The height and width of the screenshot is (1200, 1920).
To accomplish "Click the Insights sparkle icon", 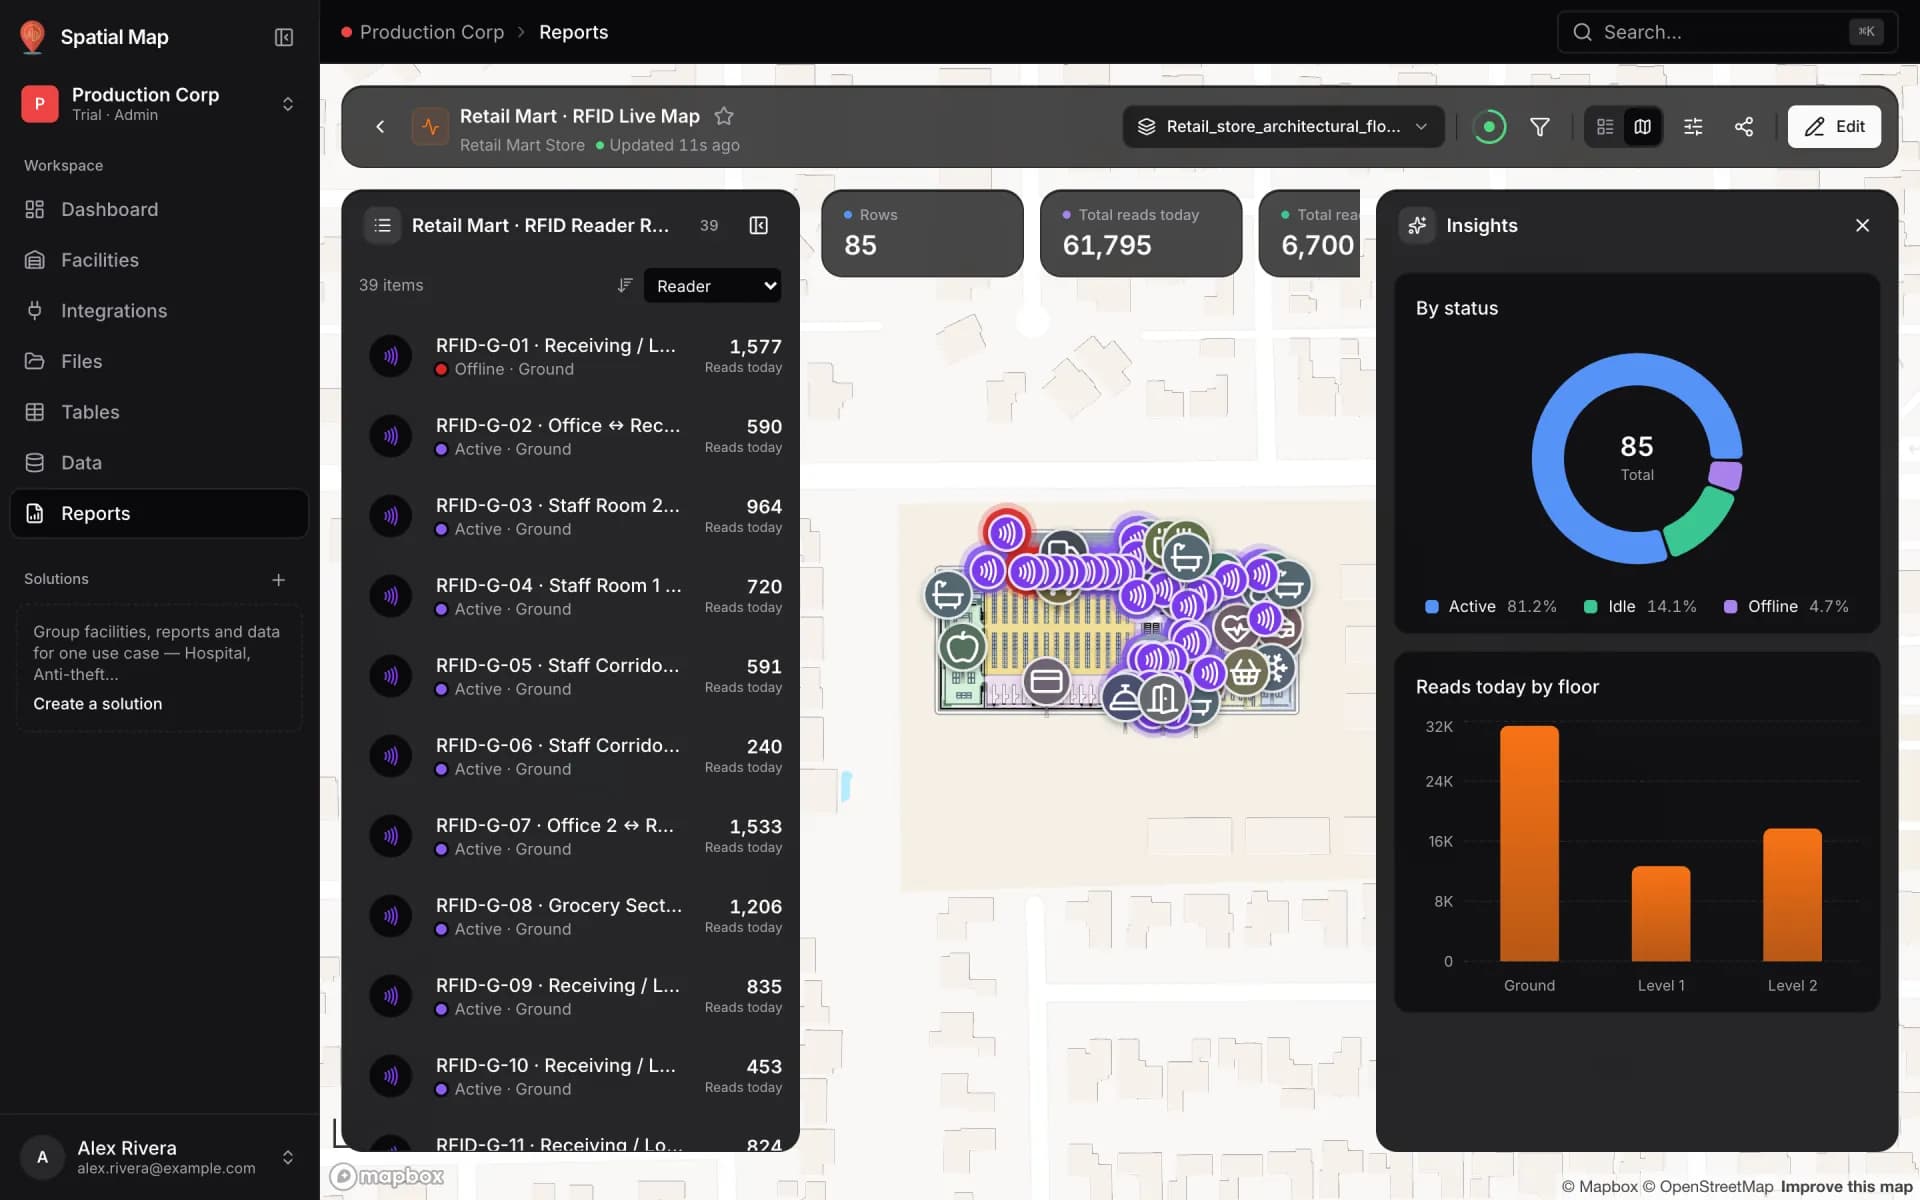I will click(1417, 226).
